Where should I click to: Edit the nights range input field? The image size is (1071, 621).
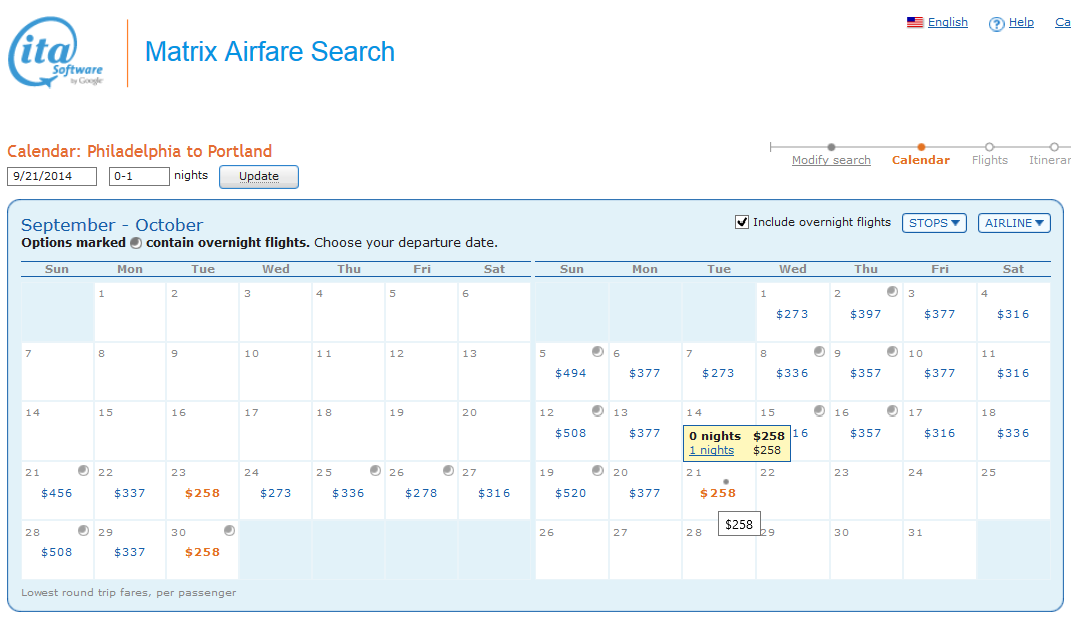pyautogui.click(x=139, y=176)
